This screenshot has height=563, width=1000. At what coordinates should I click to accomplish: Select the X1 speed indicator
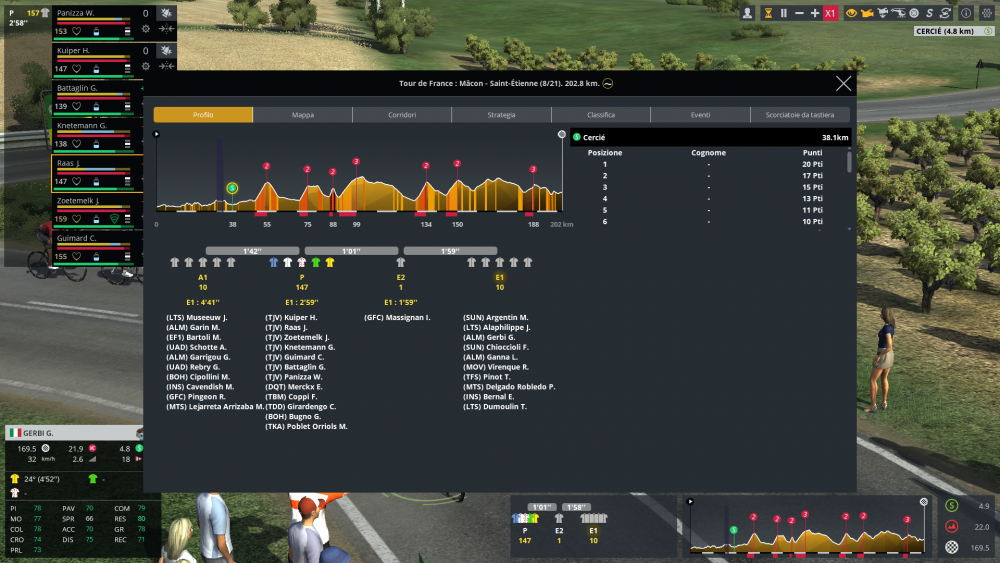[830, 13]
